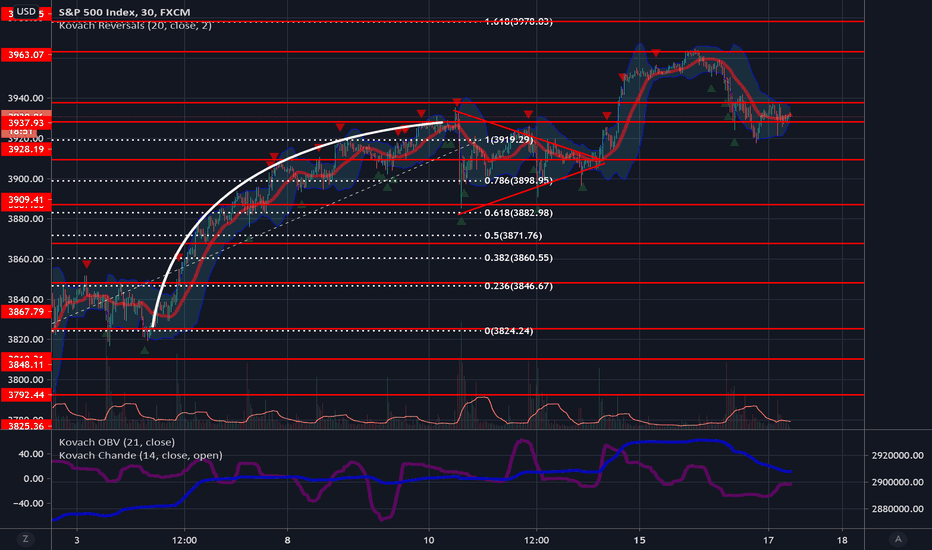Select the 1.618(3978.03) Fibonacci label
Image resolution: width=932 pixels, height=550 pixels.
click(x=518, y=21)
